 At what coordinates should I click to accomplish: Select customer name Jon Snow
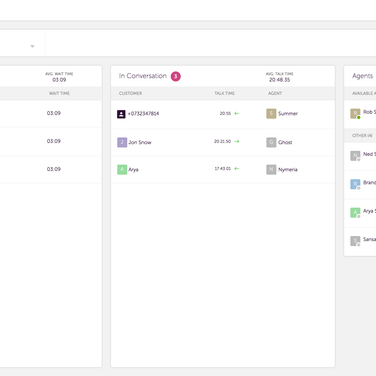point(140,142)
